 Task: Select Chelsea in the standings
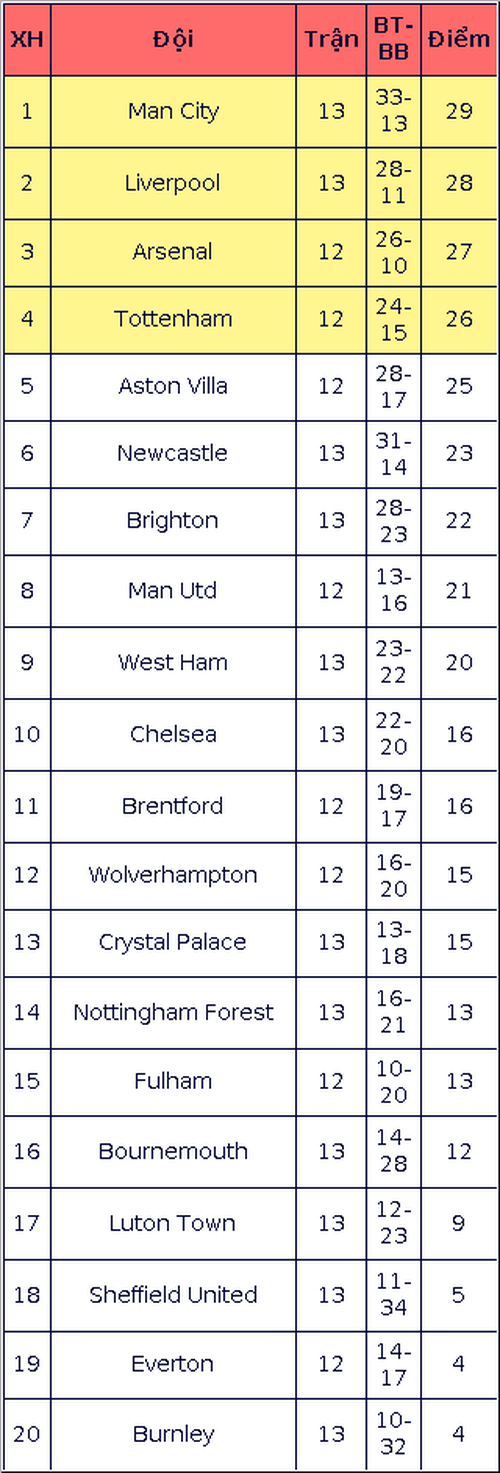coord(173,734)
